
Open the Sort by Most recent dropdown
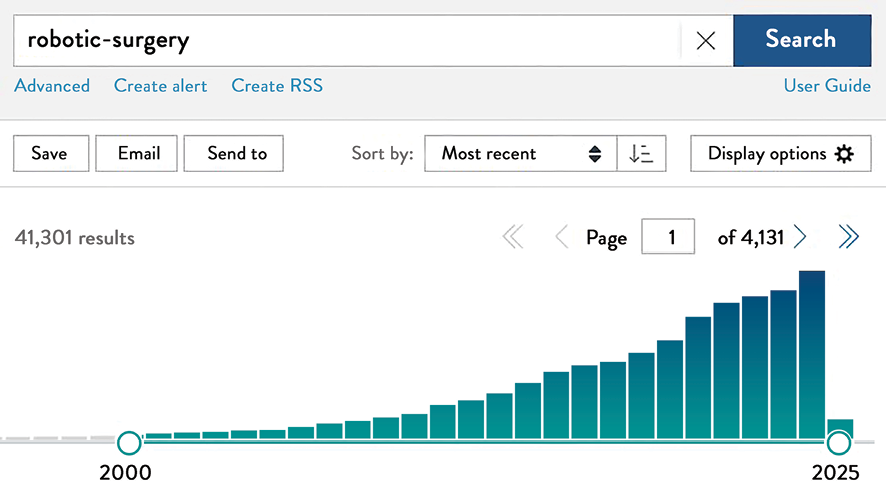pos(520,153)
